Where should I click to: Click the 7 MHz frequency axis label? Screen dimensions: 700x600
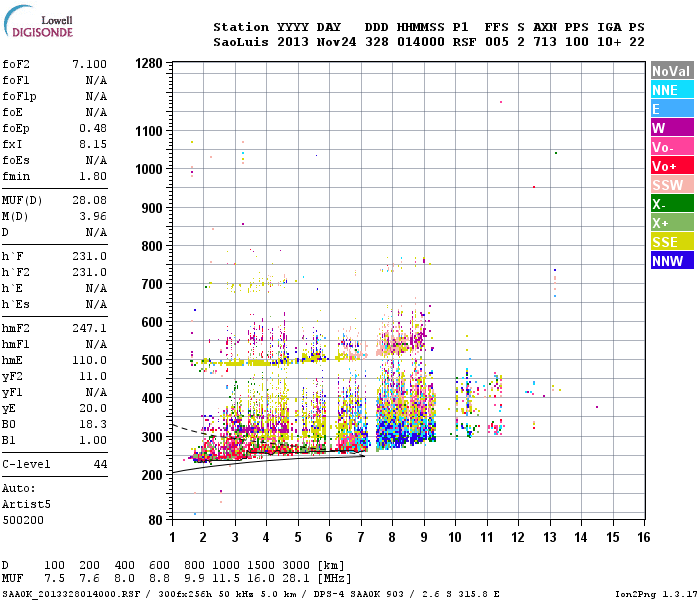[x=361, y=537]
